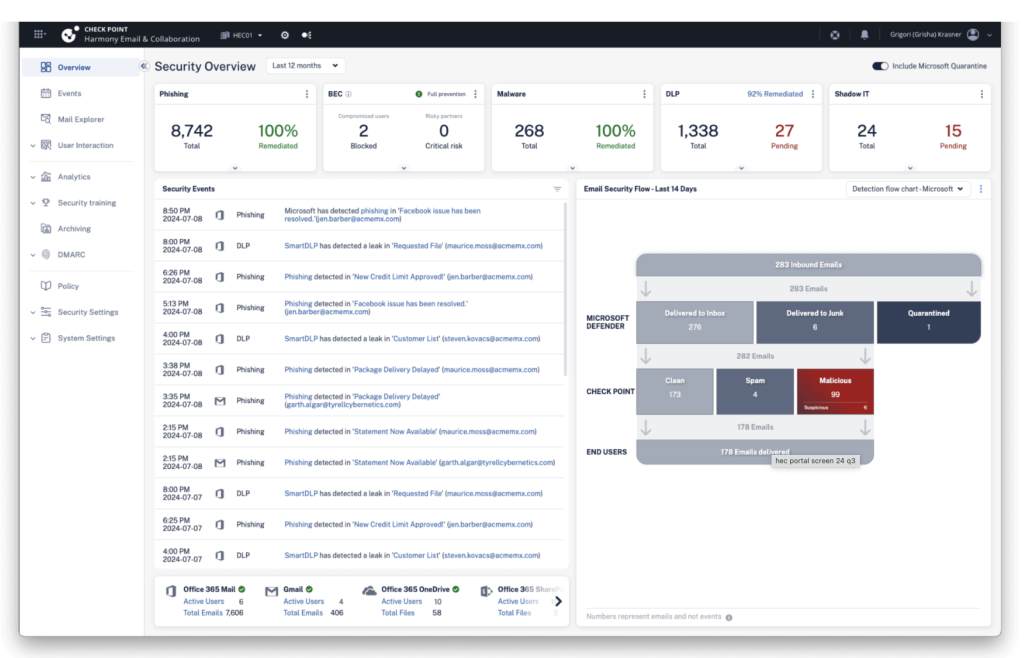Click the Spam 4 block

click(755, 392)
